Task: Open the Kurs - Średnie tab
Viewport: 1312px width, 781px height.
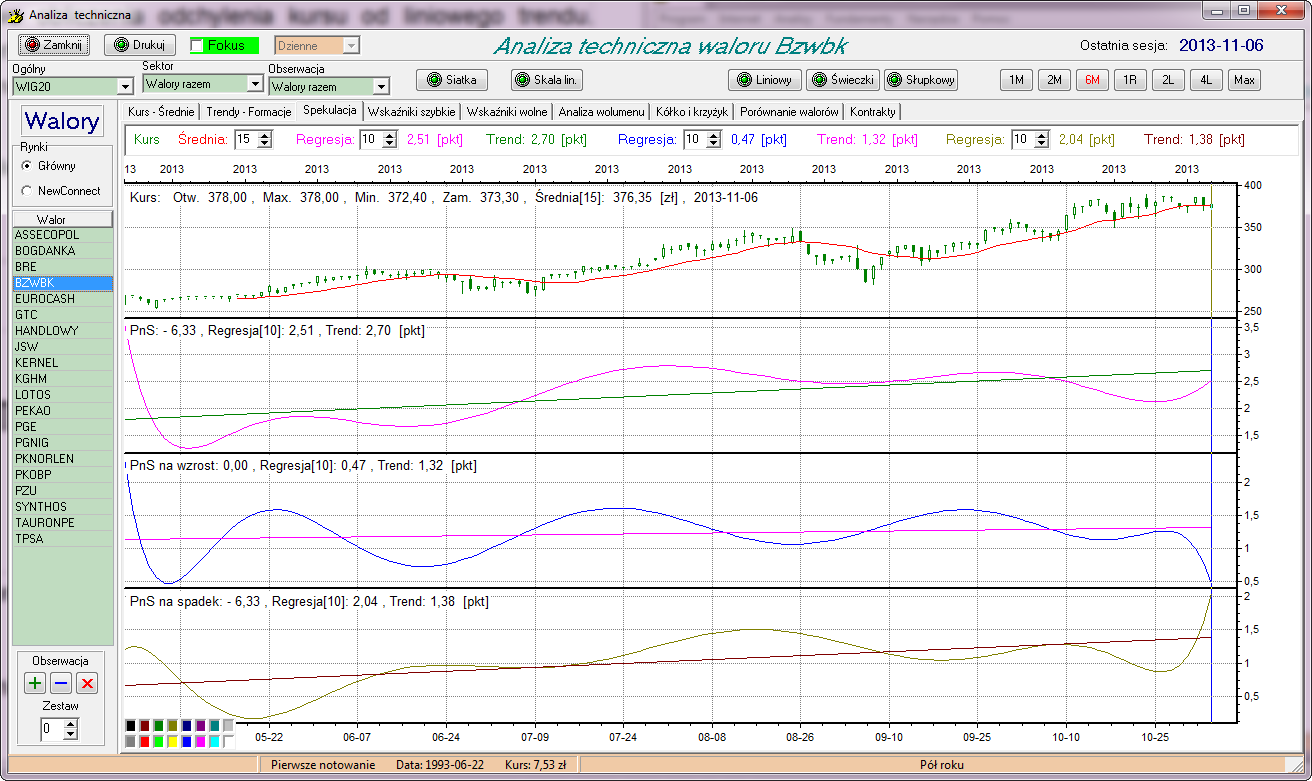Action: [x=161, y=111]
